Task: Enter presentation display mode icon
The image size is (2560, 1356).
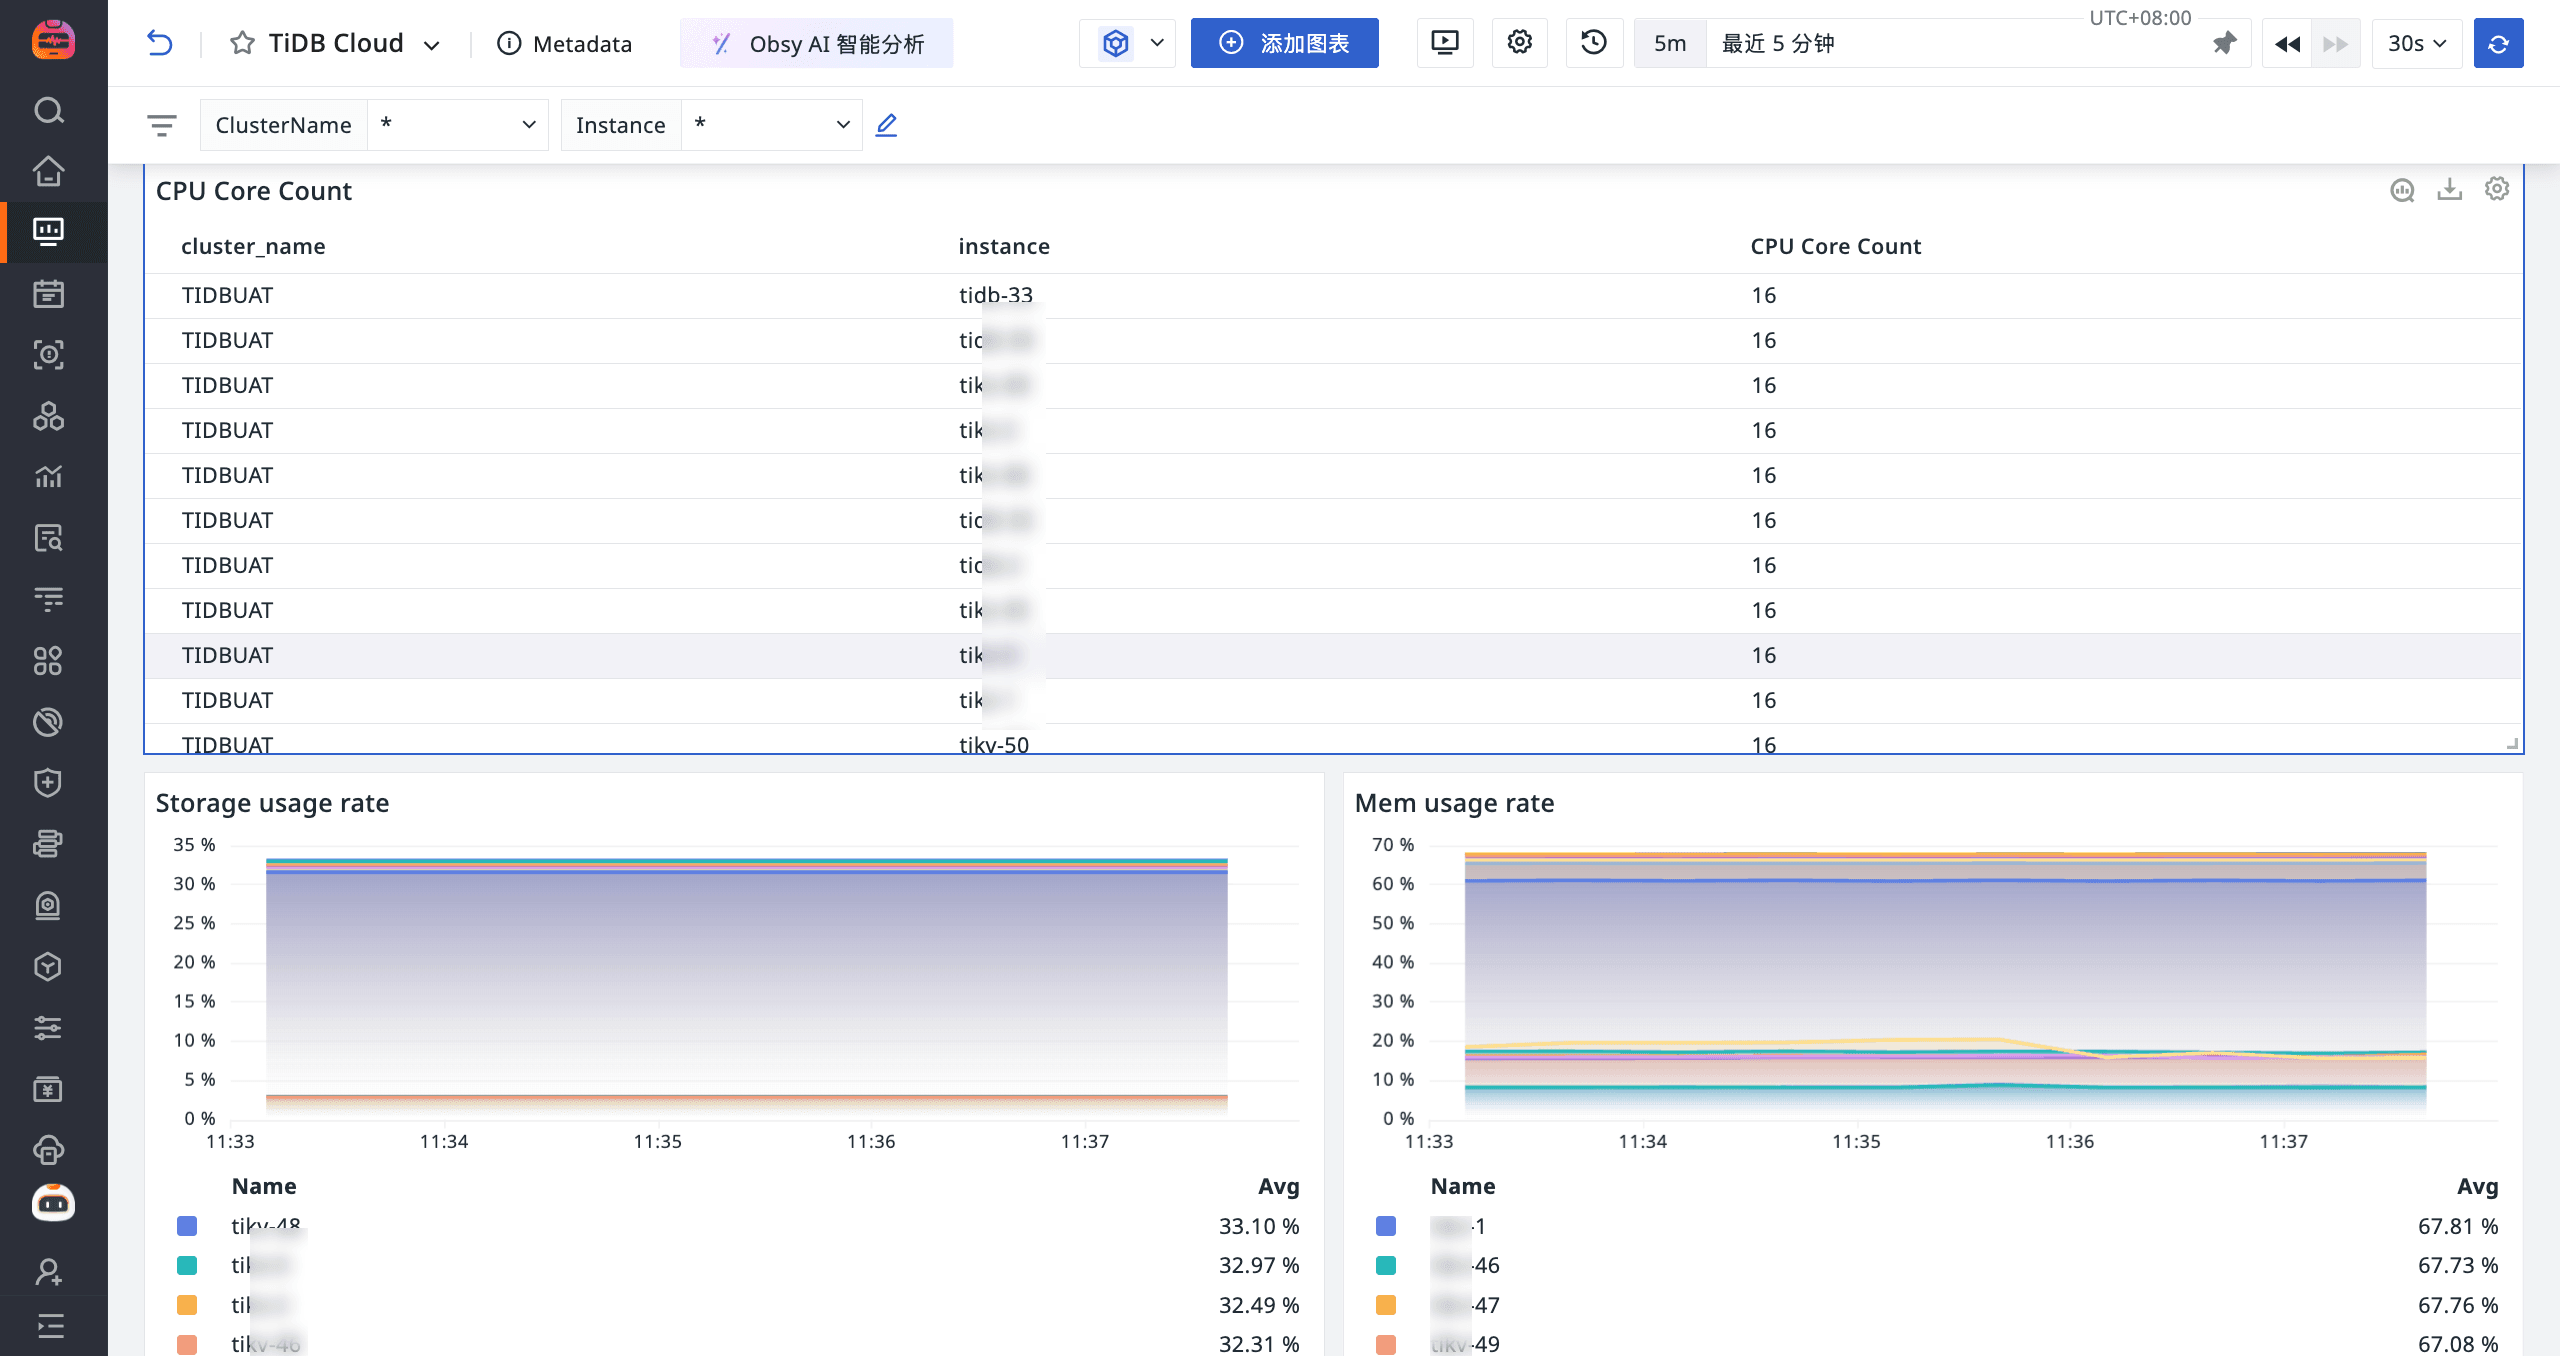Action: [1445, 43]
